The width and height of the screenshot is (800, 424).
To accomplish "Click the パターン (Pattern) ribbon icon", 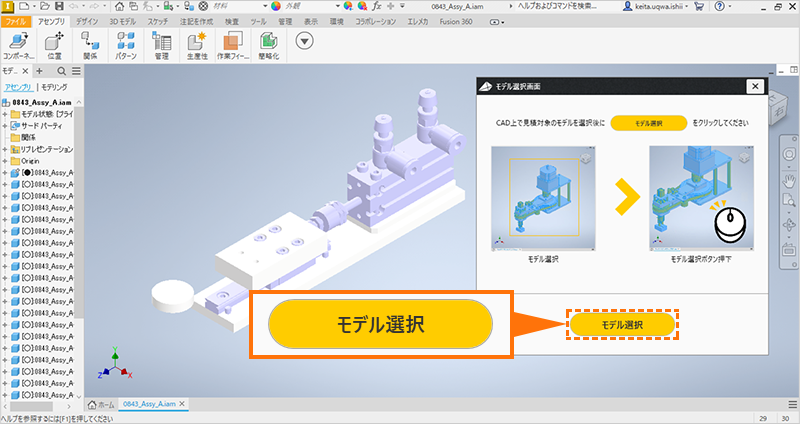I will [x=126, y=40].
